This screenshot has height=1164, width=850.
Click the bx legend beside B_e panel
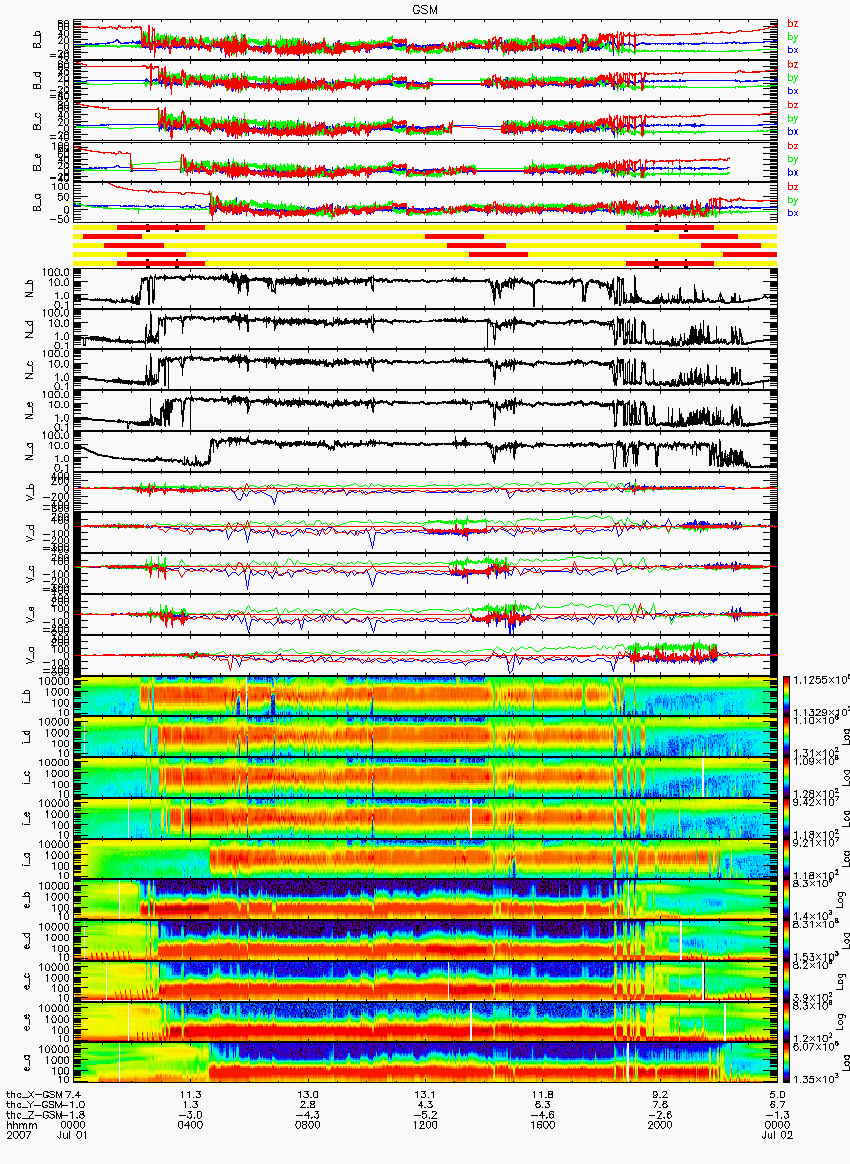[793, 172]
